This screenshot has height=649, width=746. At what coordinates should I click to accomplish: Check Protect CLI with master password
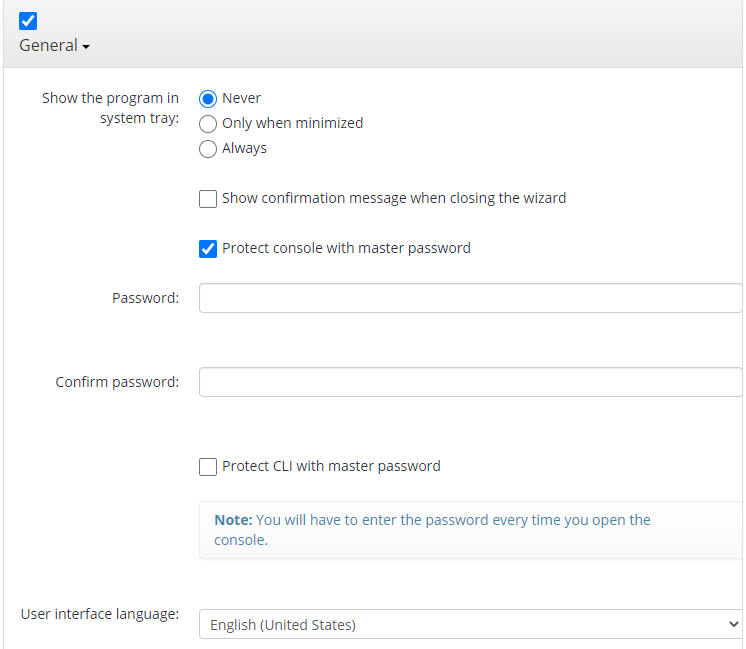click(x=208, y=467)
